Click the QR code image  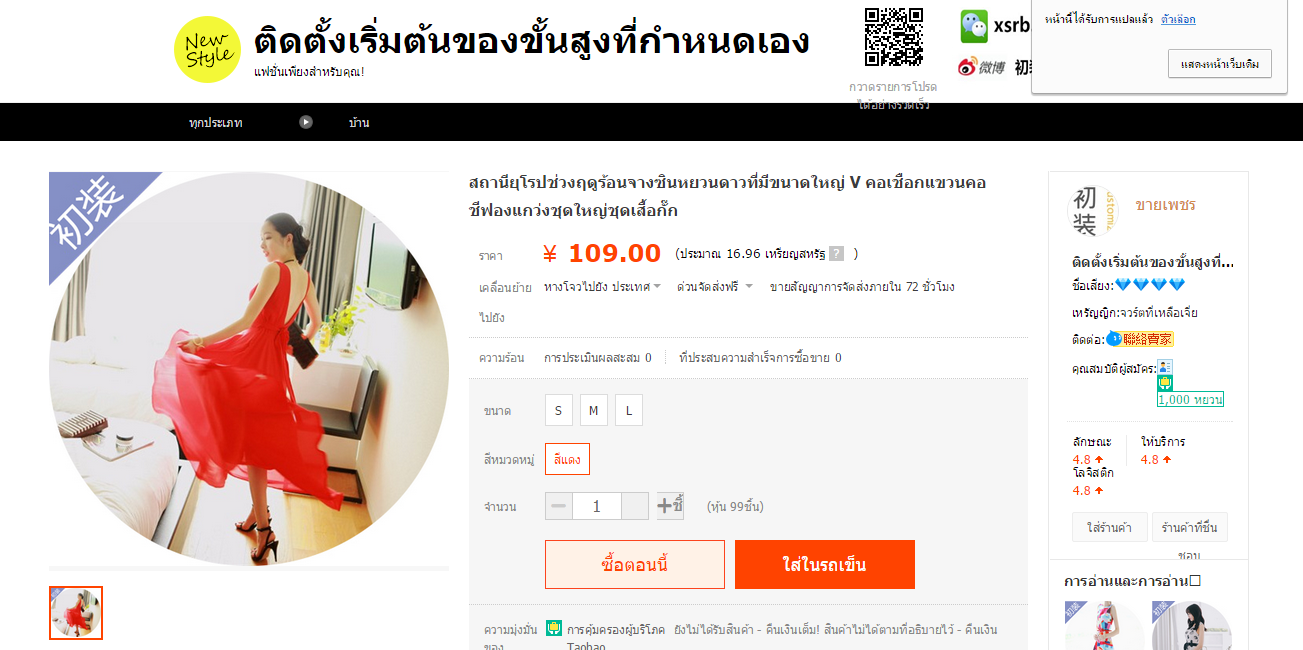[893, 37]
